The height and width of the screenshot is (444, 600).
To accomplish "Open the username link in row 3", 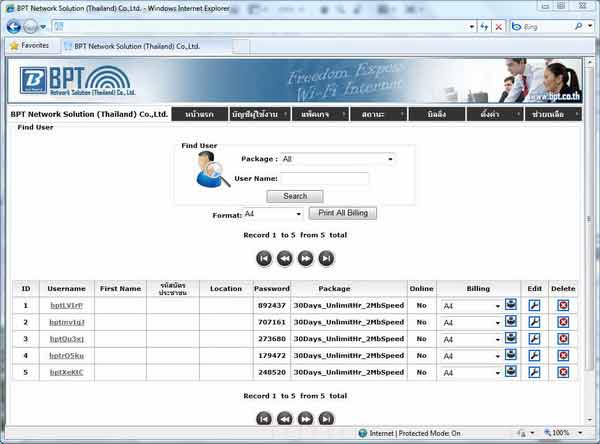I will pos(67,339).
